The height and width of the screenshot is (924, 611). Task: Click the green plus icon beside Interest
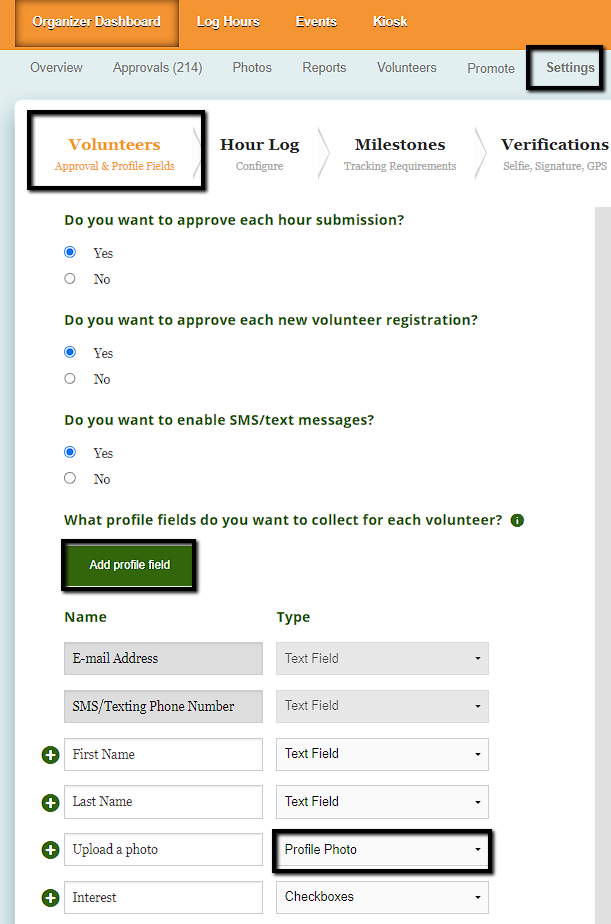[51, 898]
